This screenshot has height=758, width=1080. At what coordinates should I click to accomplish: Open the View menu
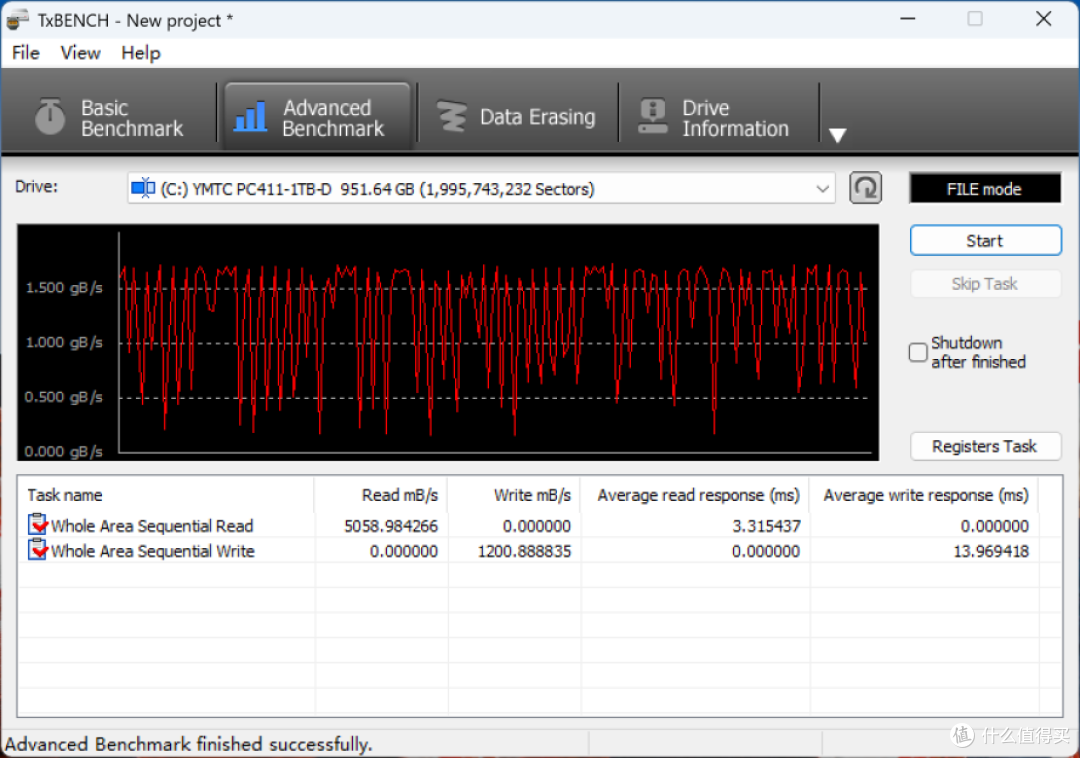tap(81, 53)
